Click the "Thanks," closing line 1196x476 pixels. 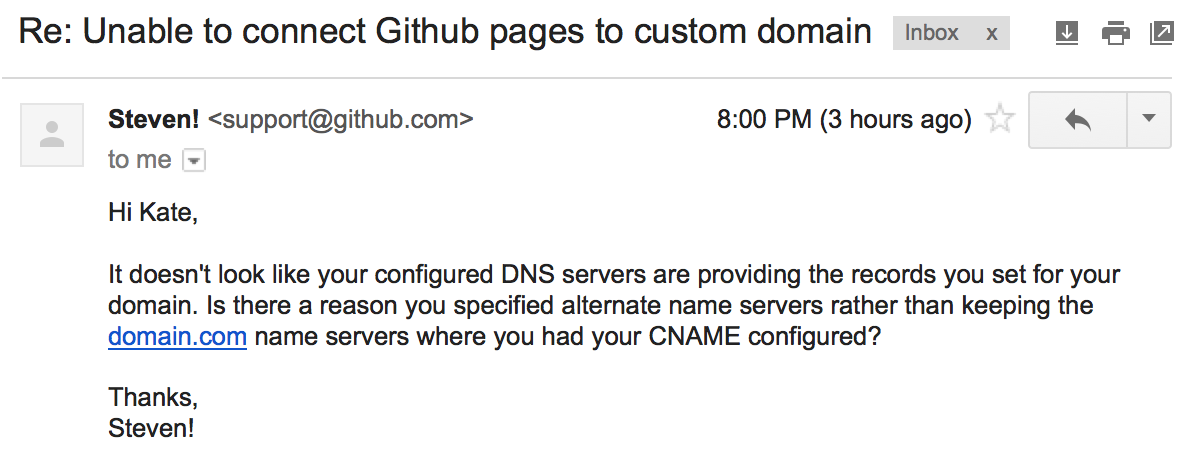coord(153,397)
